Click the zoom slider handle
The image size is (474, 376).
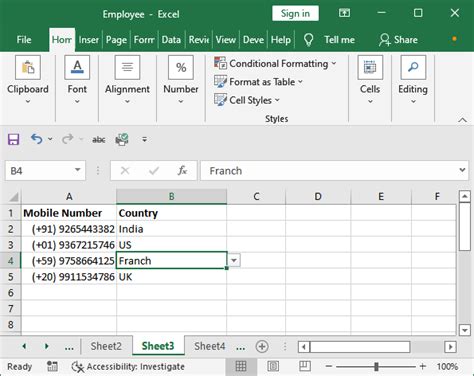[376, 367]
